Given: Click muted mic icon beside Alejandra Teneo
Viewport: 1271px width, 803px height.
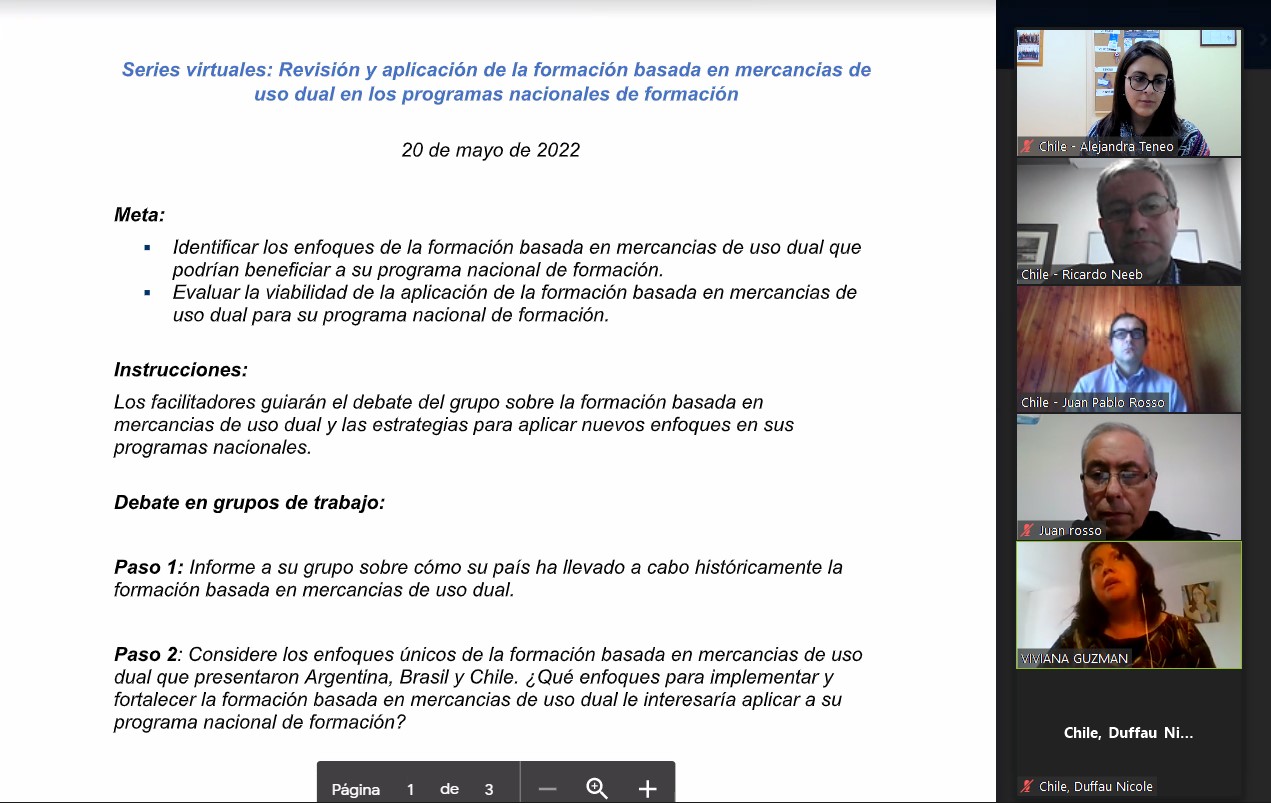Looking at the screenshot, I should pyautogui.click(x=1027, y=147).
